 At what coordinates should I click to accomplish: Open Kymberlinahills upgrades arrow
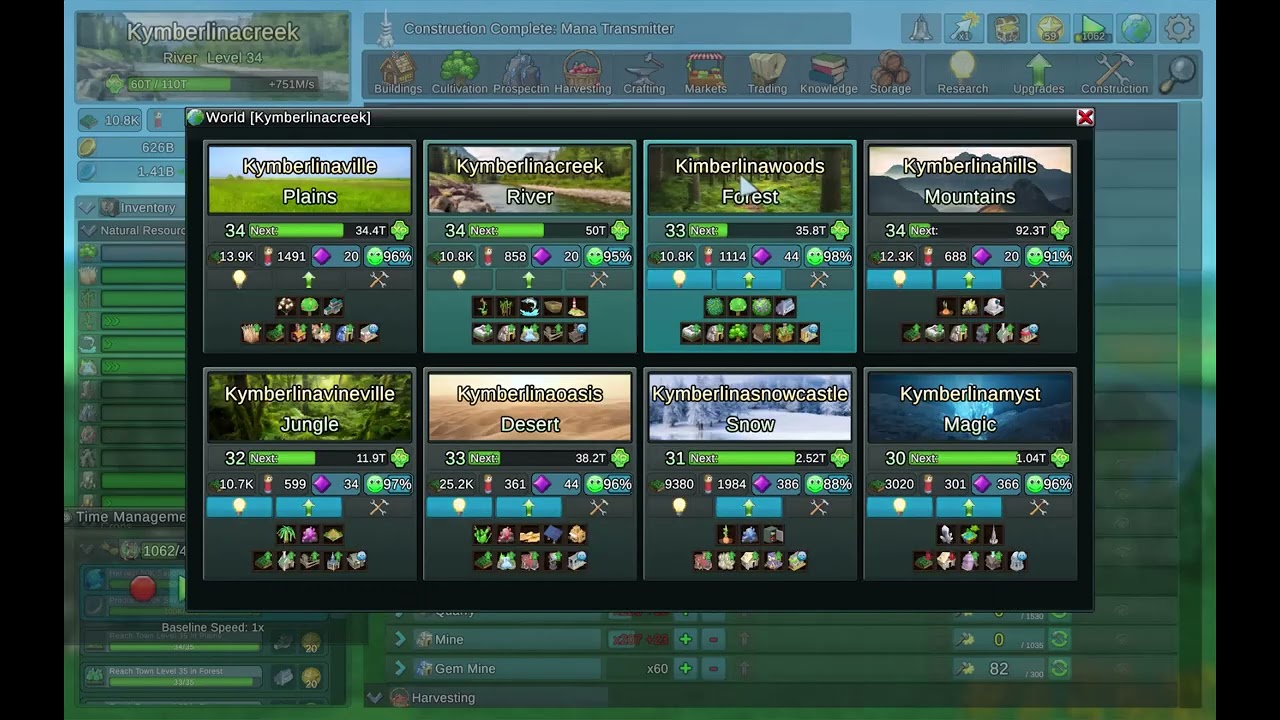(968, 280)
